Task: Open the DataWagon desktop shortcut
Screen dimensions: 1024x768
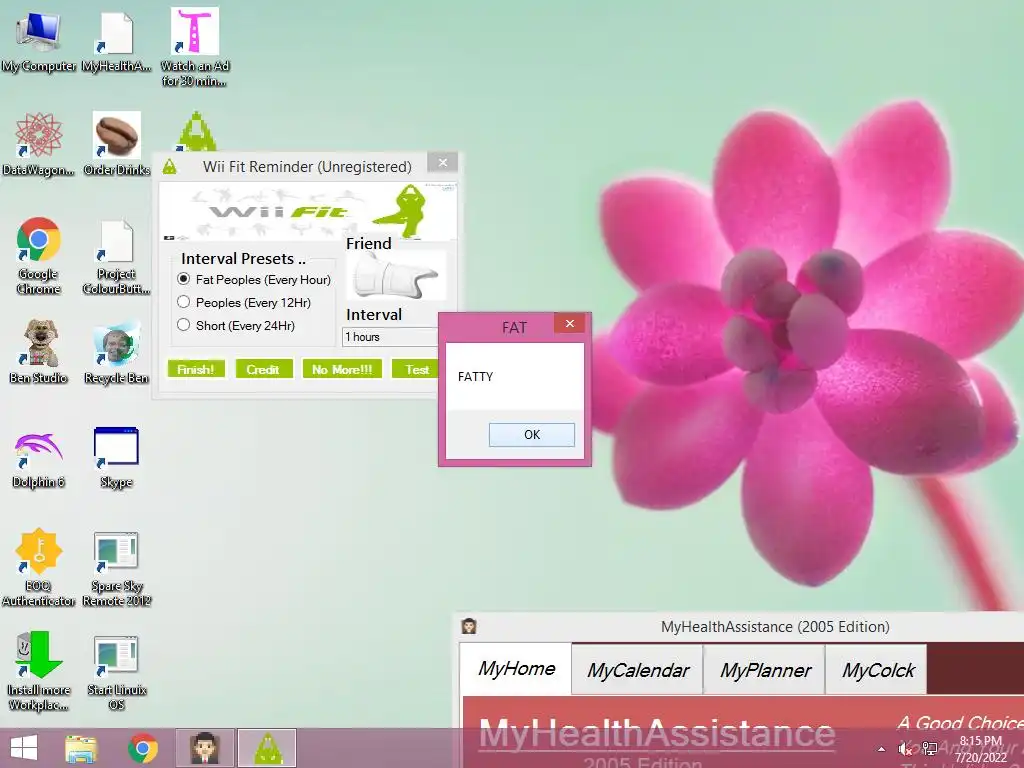Action: point(39,144)
